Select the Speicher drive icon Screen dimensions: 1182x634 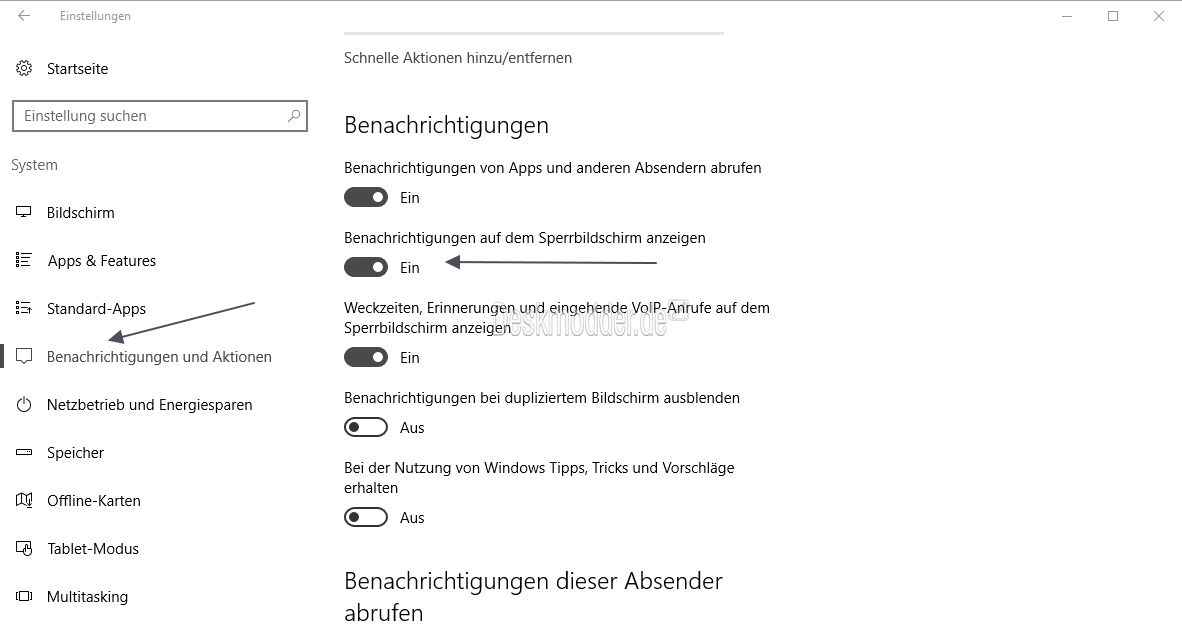24,452
